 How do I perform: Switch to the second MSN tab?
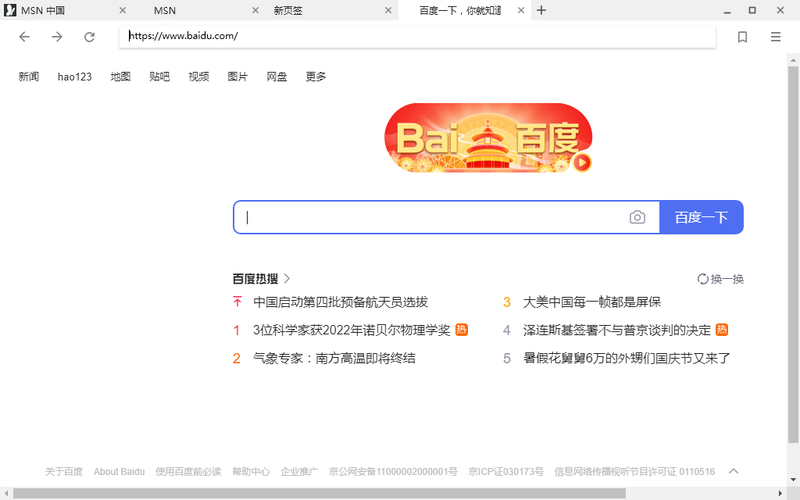point(199,10)
